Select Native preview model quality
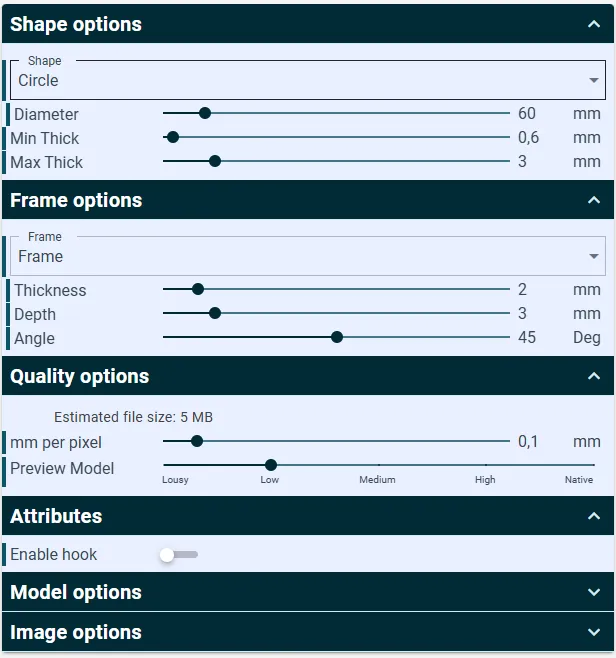 click(x=579, y=479)
